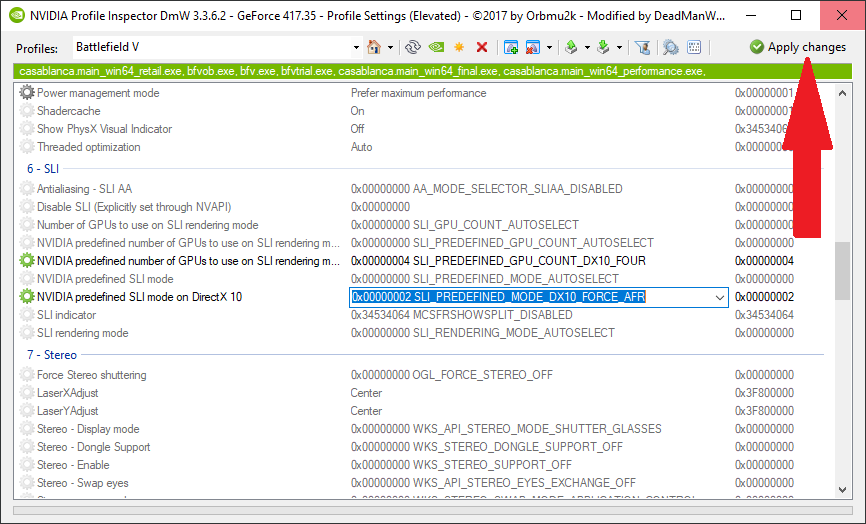Click the scan for modified profiles icon
Image resolution: width=866 pixels, height=524 pixels.
(x=670, y=47)
